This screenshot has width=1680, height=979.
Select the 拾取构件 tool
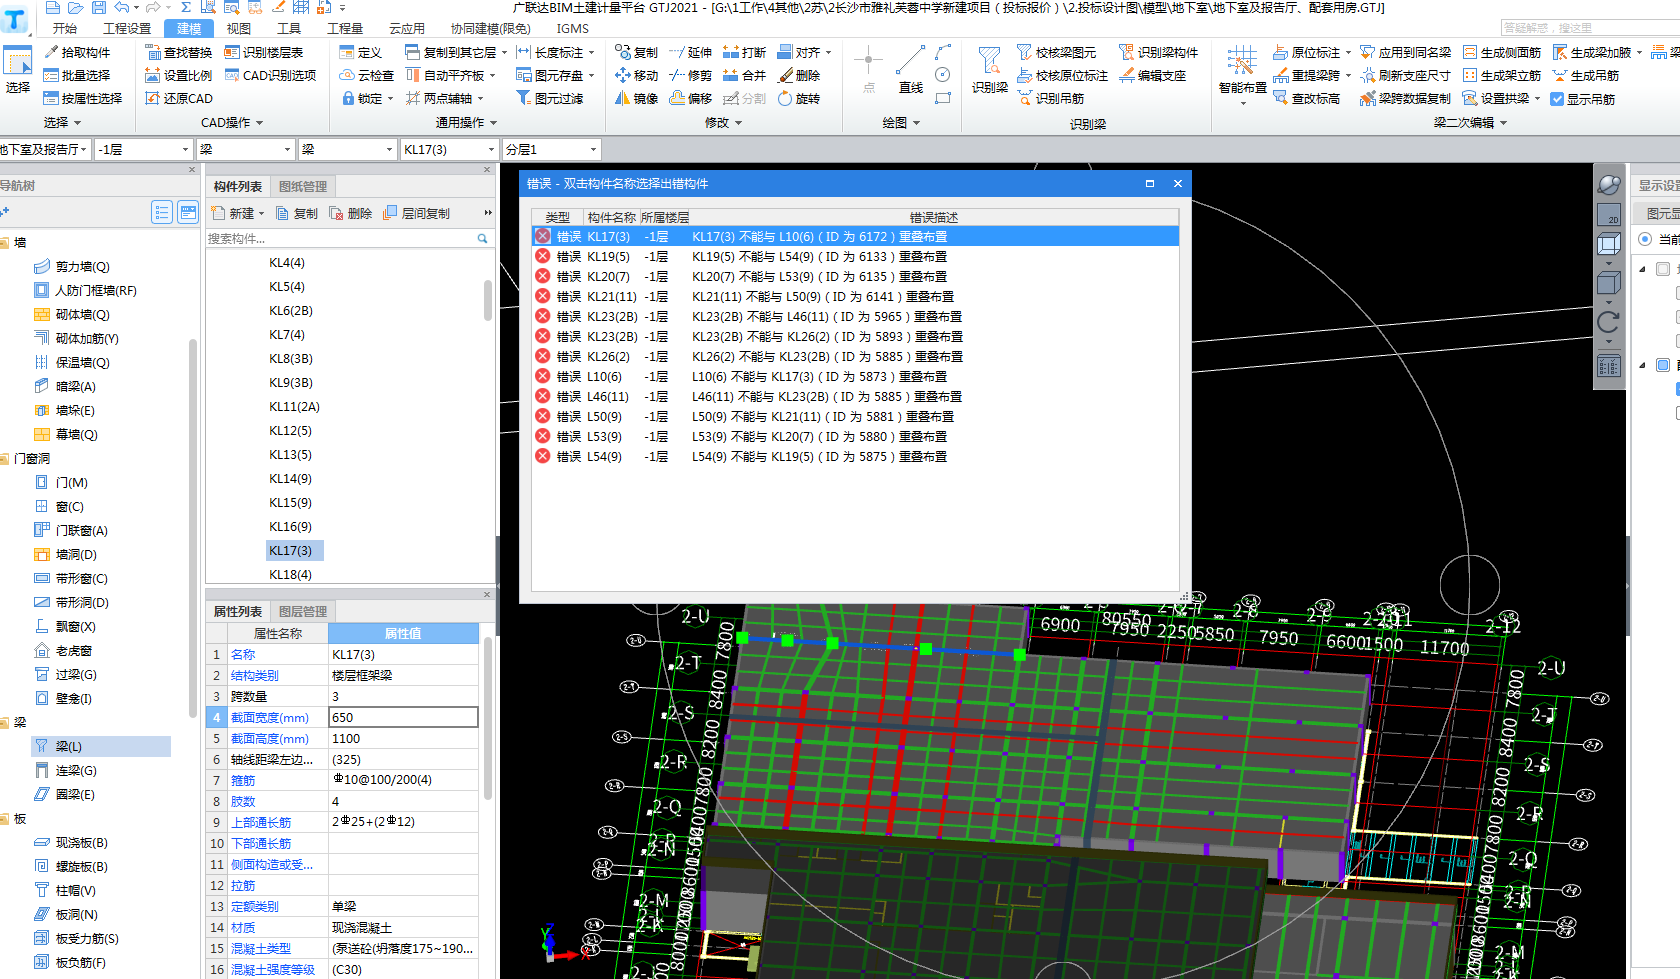78,52
